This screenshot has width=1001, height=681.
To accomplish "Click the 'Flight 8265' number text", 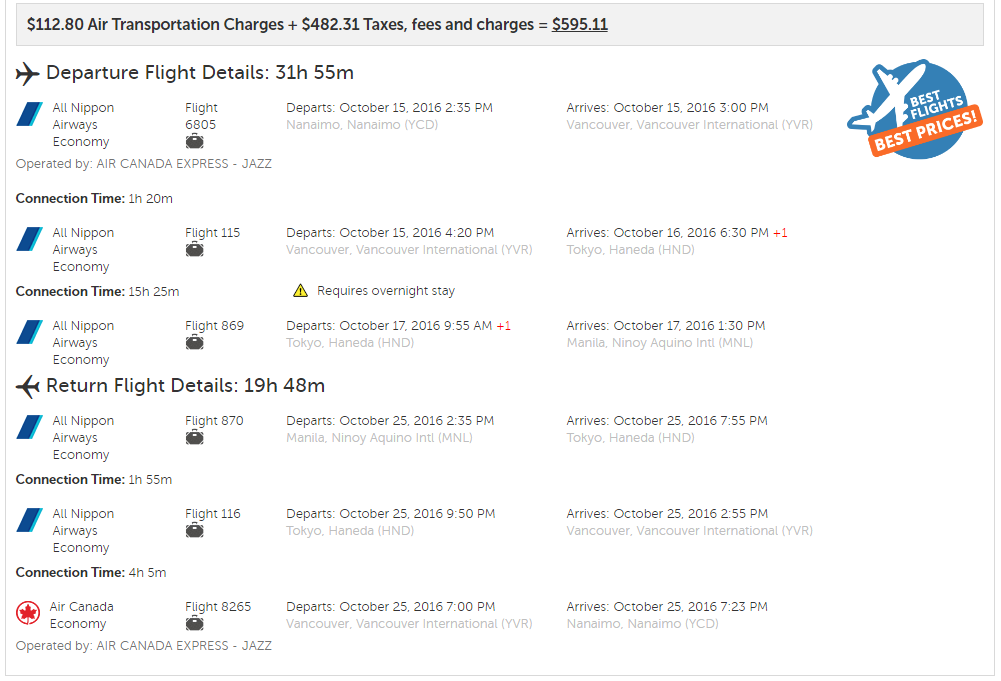I will 218,607.
